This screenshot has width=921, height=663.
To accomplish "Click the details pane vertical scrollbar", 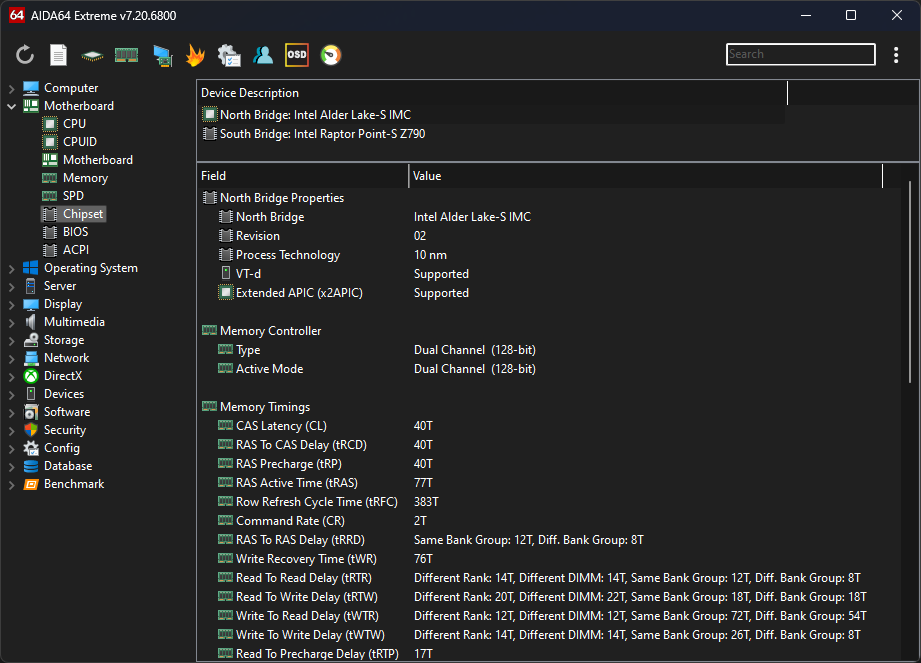I will pos(910,280).
